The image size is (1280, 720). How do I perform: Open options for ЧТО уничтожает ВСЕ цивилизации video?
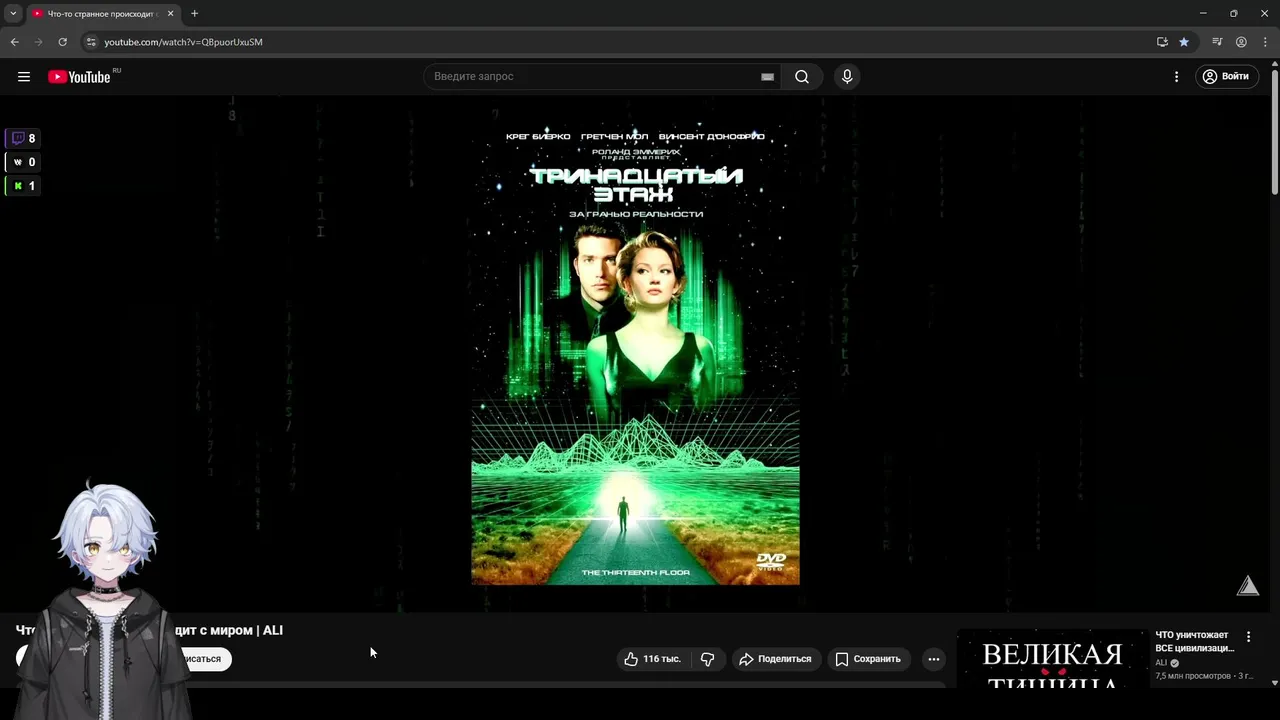[1248, 637]
